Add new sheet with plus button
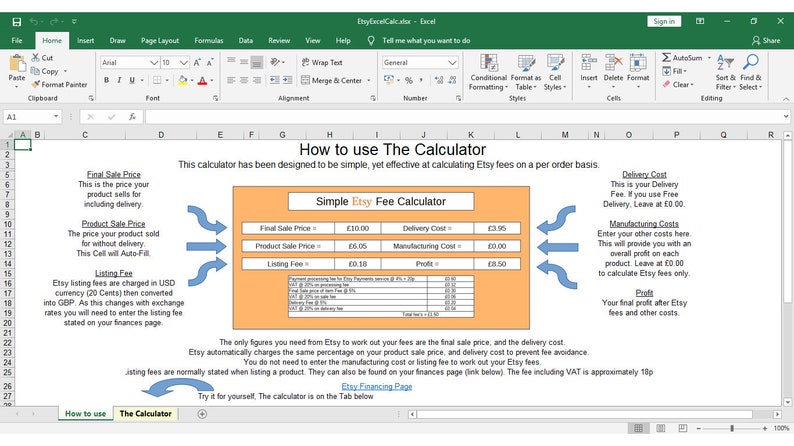The image size is (794, 446). 202,414
